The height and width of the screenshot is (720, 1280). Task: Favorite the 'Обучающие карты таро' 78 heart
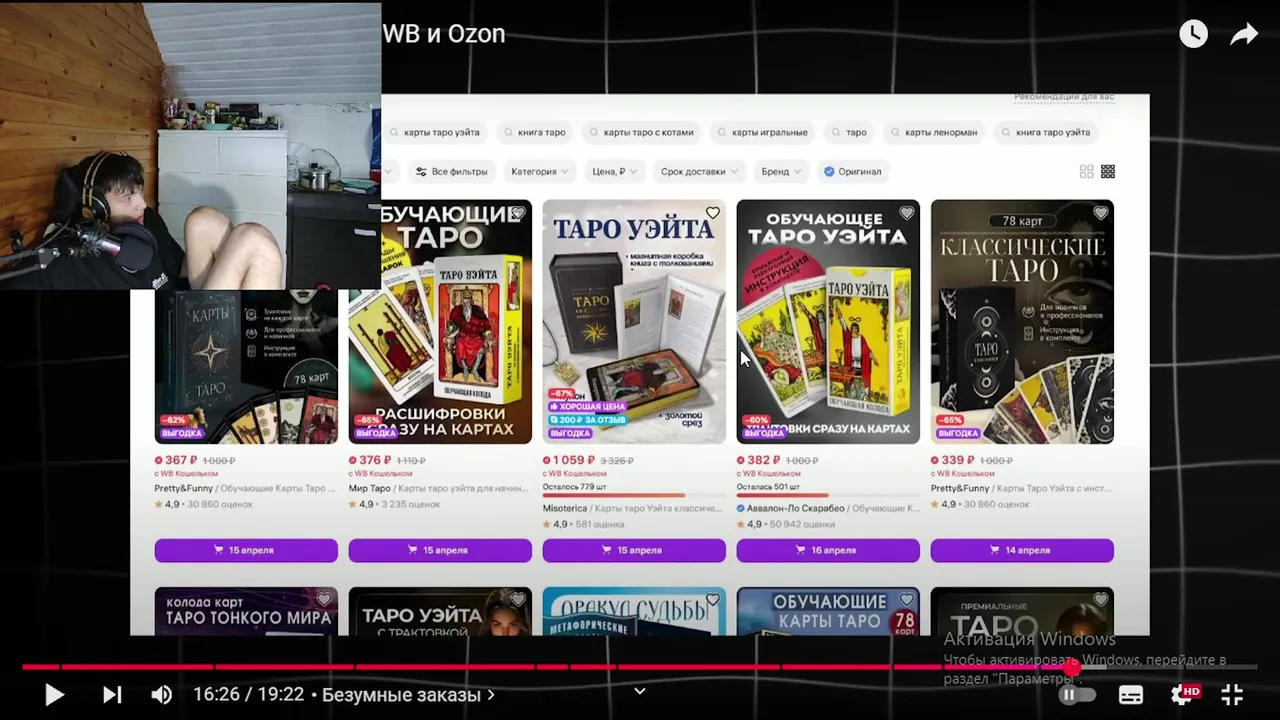906,600
